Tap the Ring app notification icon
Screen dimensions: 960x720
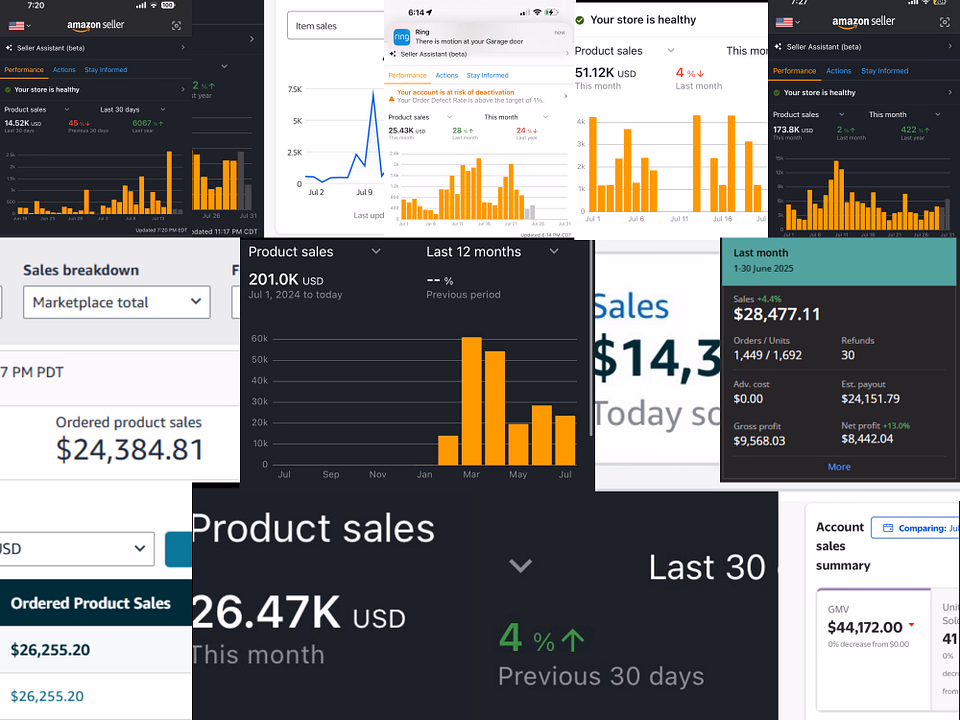pyautogui.click(x=402, y=37)
